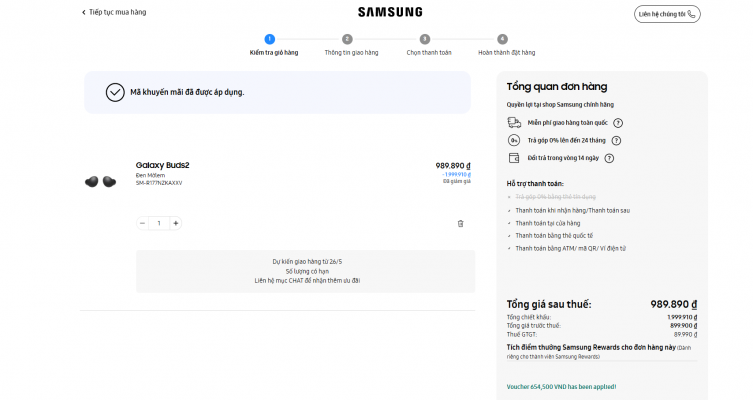Go to step 4 'Hoàn thành đặt hàng'
The height and width of the screenshot is (400, 753).
coord(502,39)
